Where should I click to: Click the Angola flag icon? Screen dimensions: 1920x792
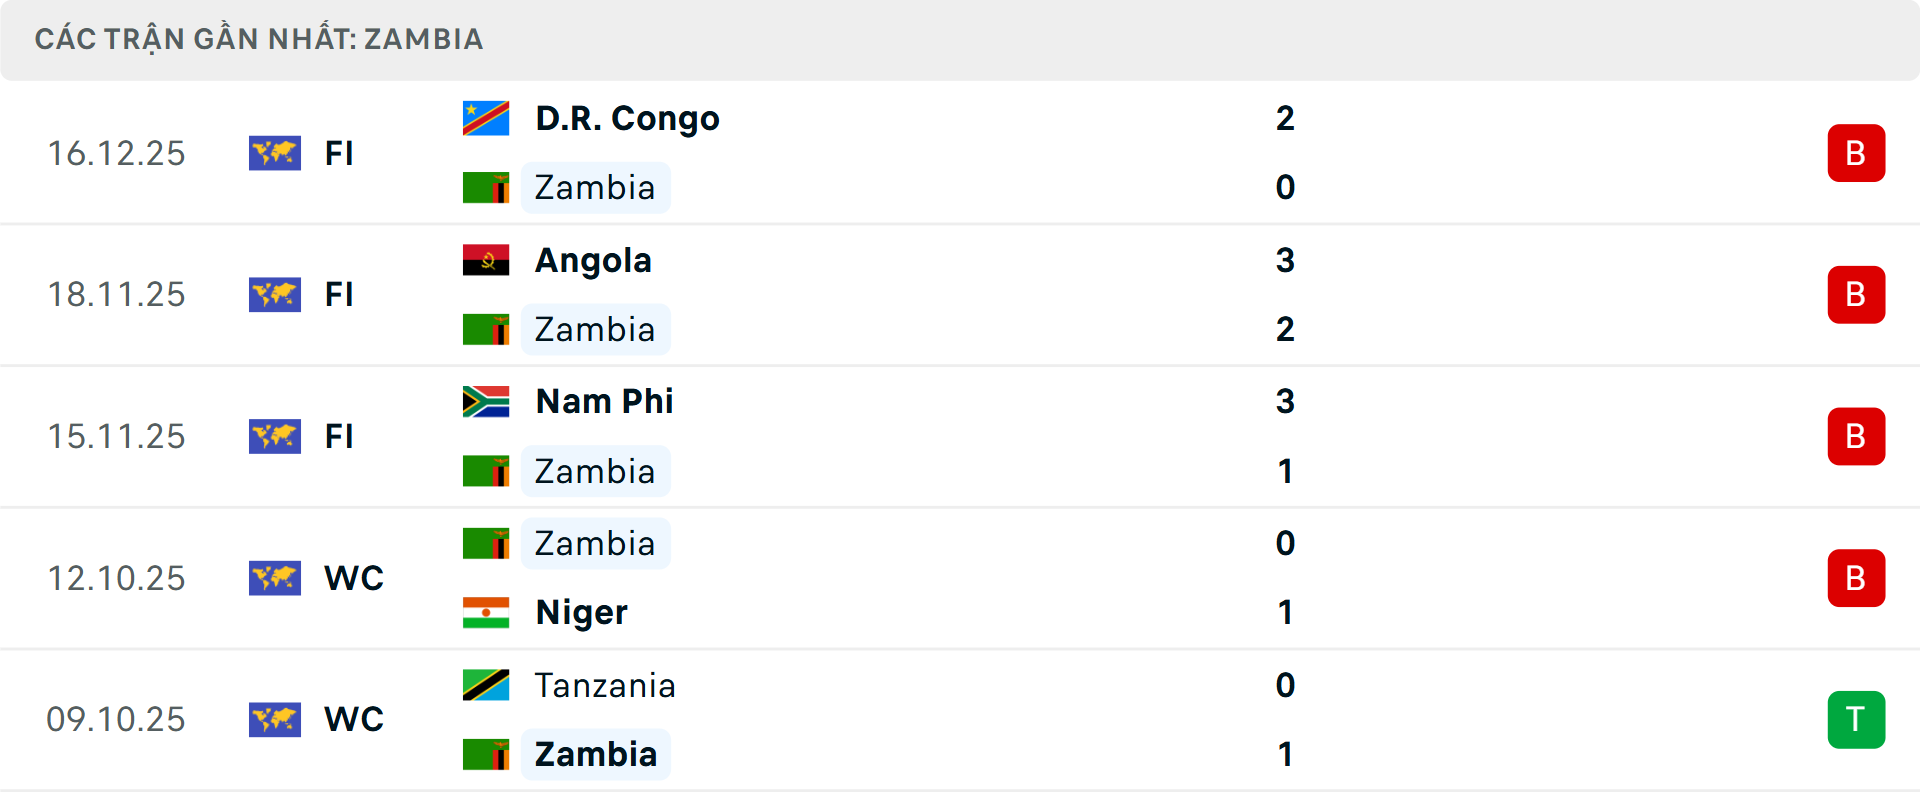tap(486, 259)
